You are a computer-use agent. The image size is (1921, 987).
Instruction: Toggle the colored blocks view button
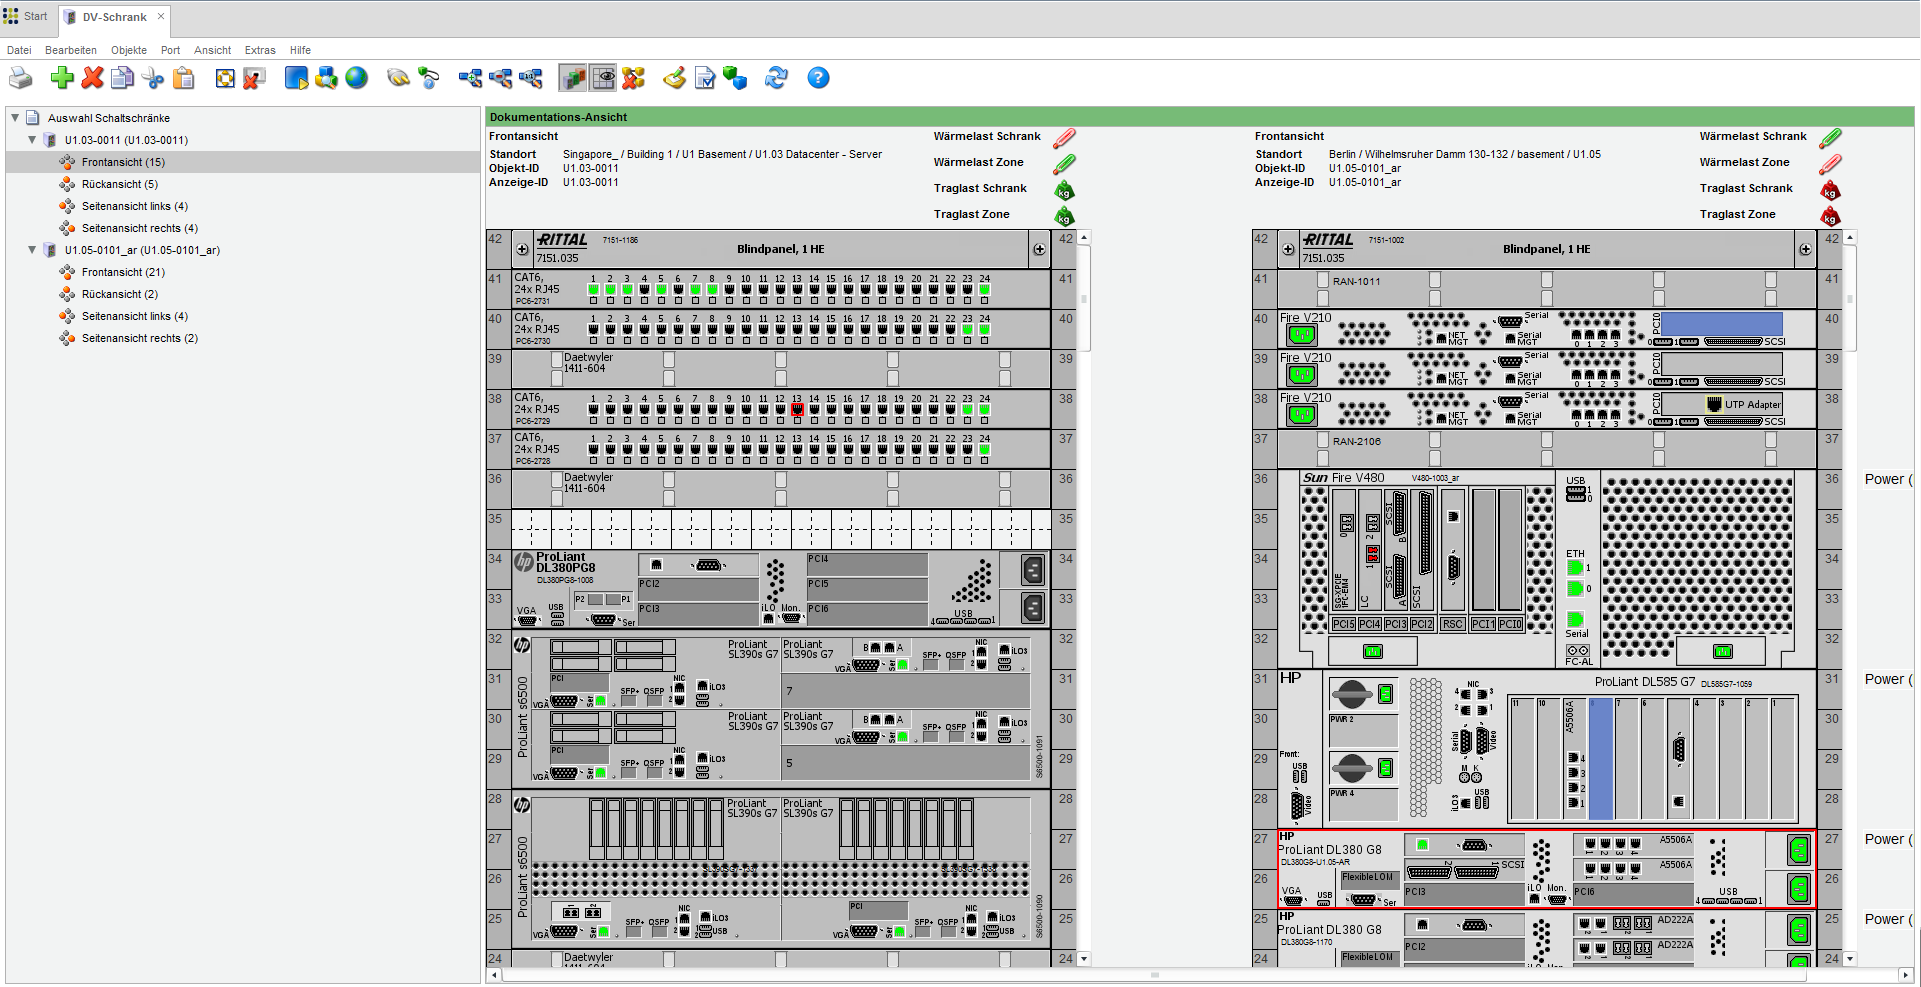[x=573, y=78]
